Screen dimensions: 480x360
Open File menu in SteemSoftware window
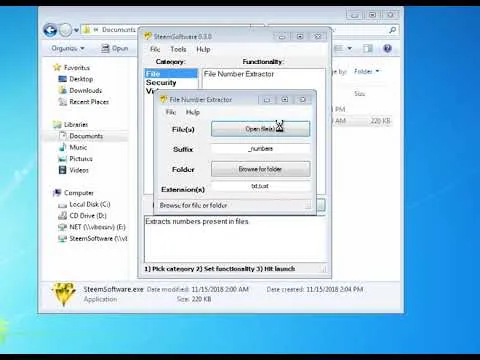(x=155, y=49)
